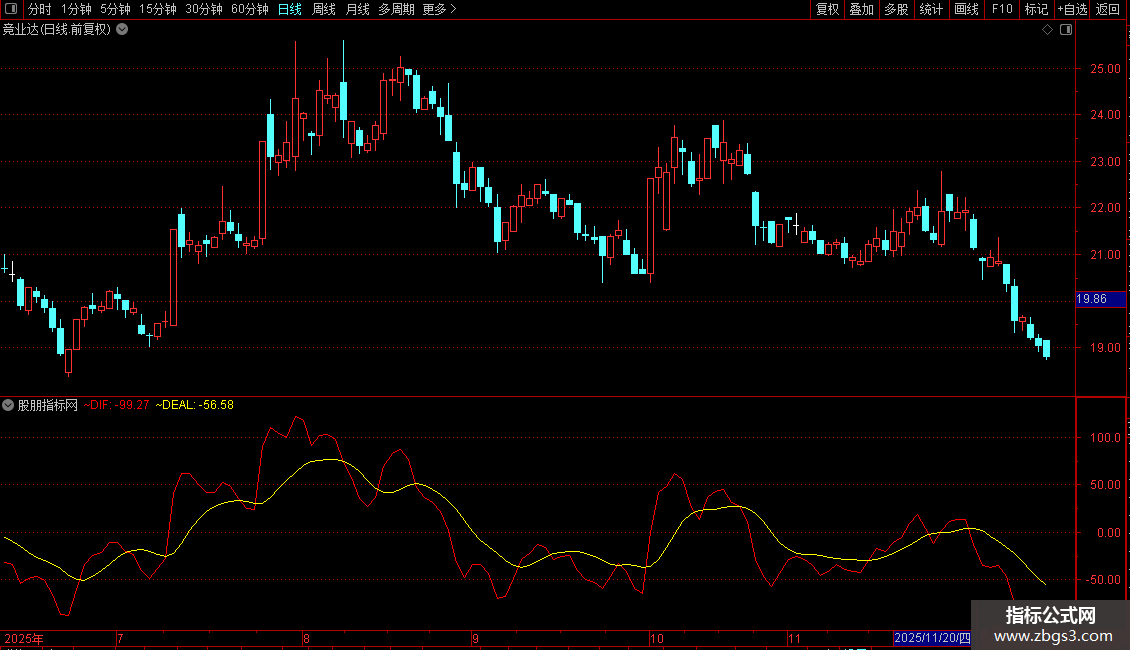Viewport: 1130px width, 650px height.
Task: Click the 竞业达(日线.前复权) chart title
Action: pos(57,30)
